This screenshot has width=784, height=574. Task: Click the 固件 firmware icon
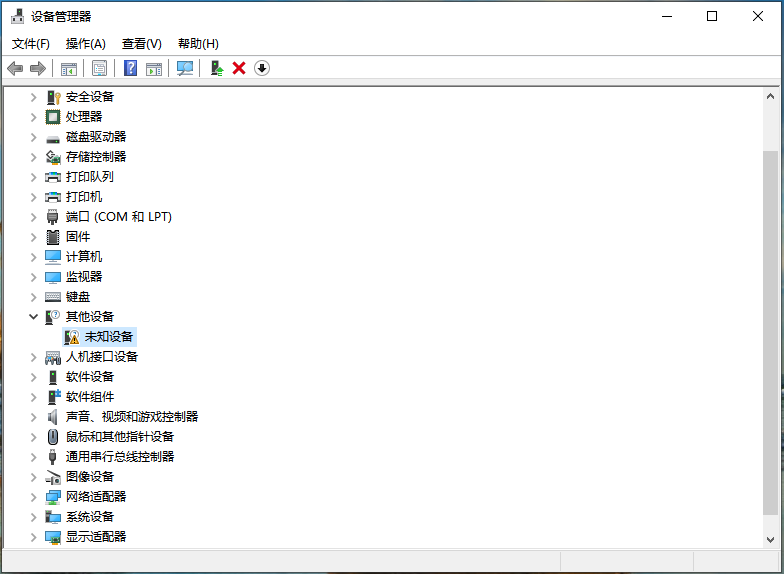pyautogui.click(x=52, y=237)
